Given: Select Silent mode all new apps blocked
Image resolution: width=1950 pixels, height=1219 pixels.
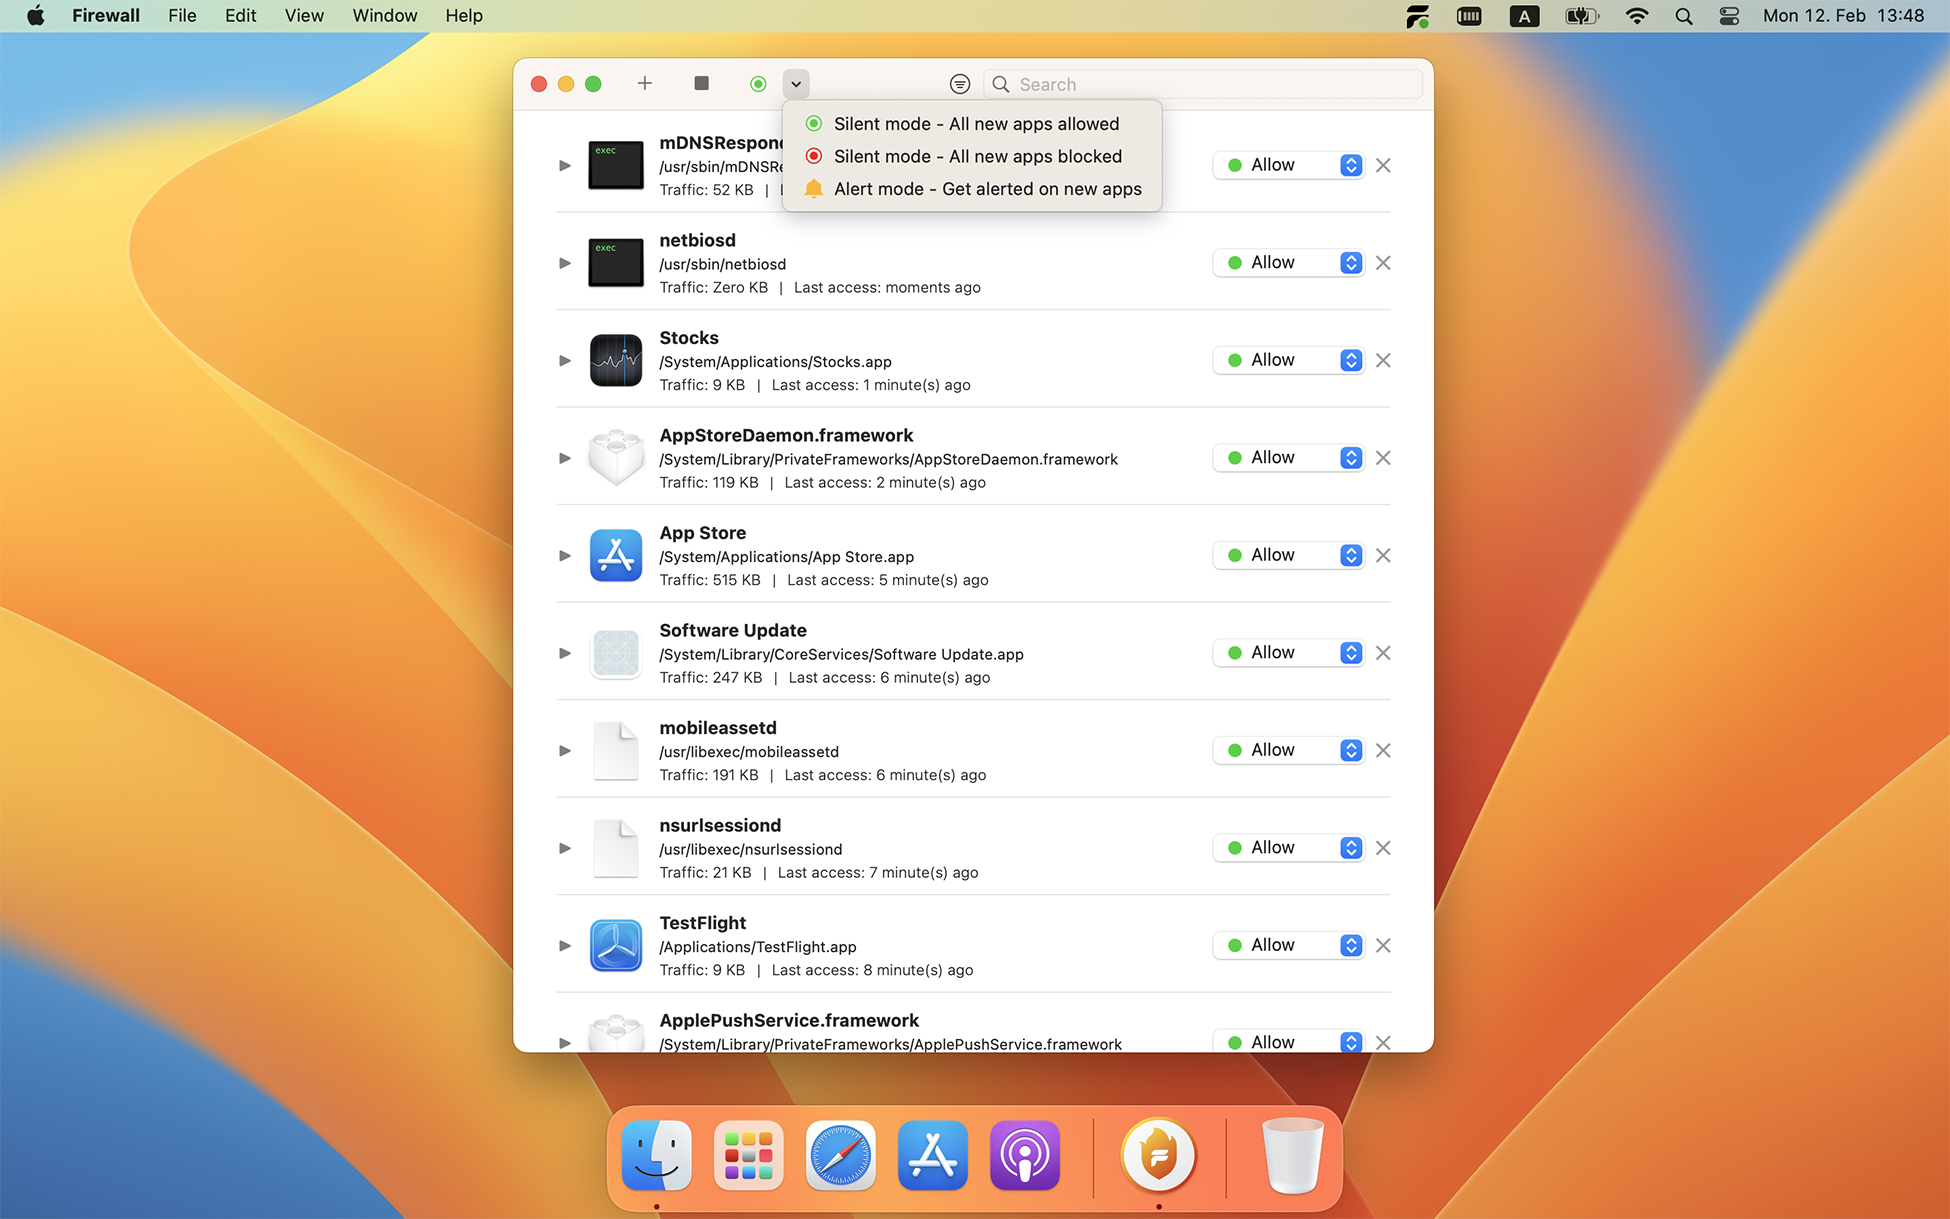Looking at the screenshot, I should pos(977,156).
